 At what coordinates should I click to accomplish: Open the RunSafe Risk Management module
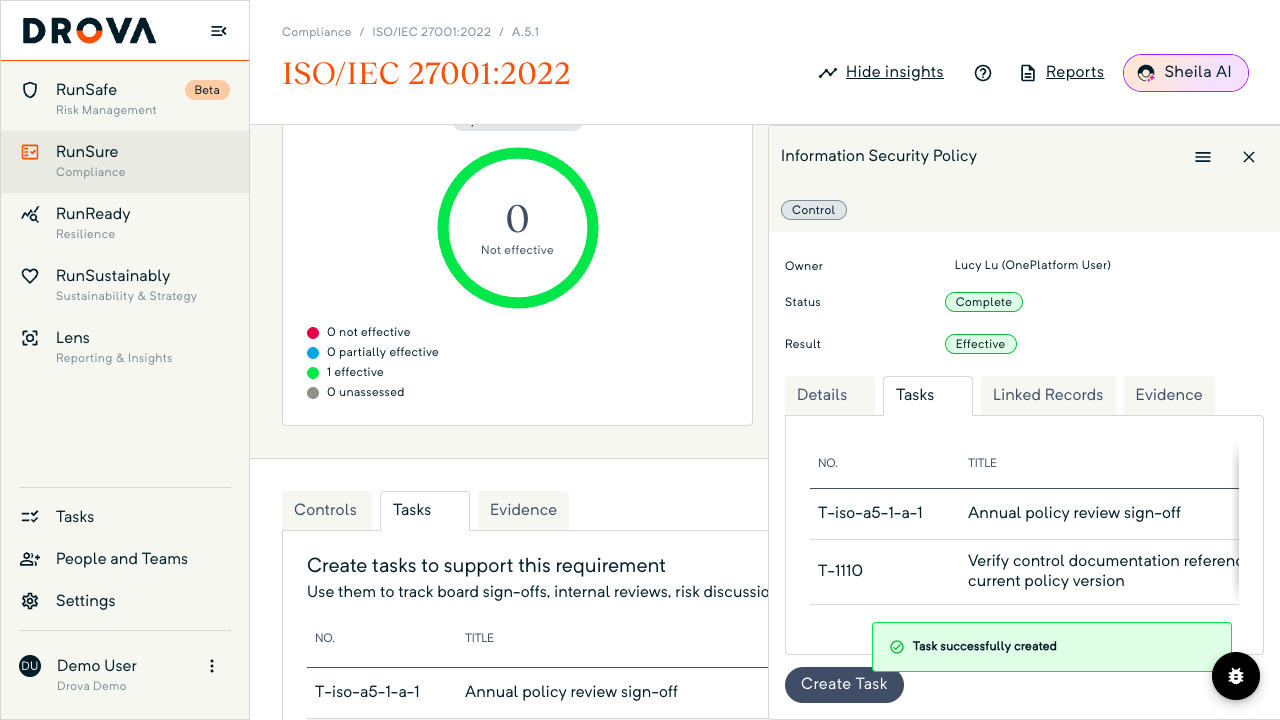pos(125,99)
